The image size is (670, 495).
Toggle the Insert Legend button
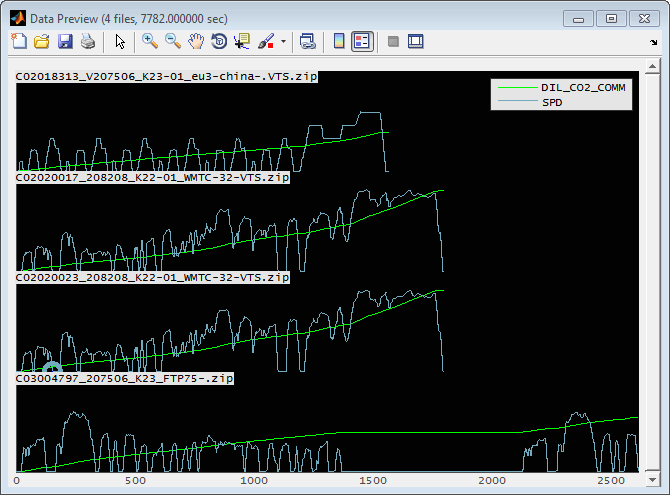[x=362, y=41]
